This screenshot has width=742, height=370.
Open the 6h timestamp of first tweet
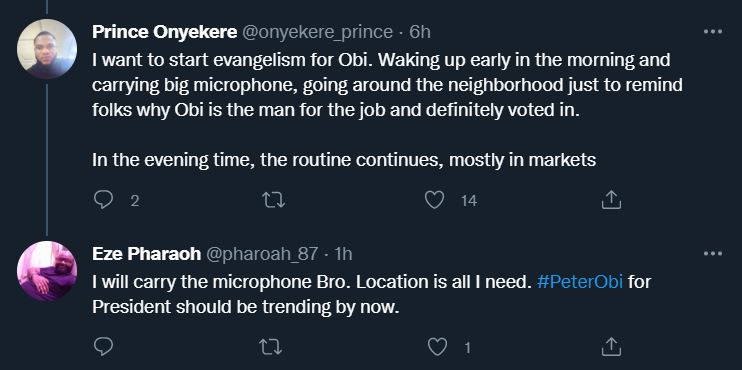[x=420, y=32]
